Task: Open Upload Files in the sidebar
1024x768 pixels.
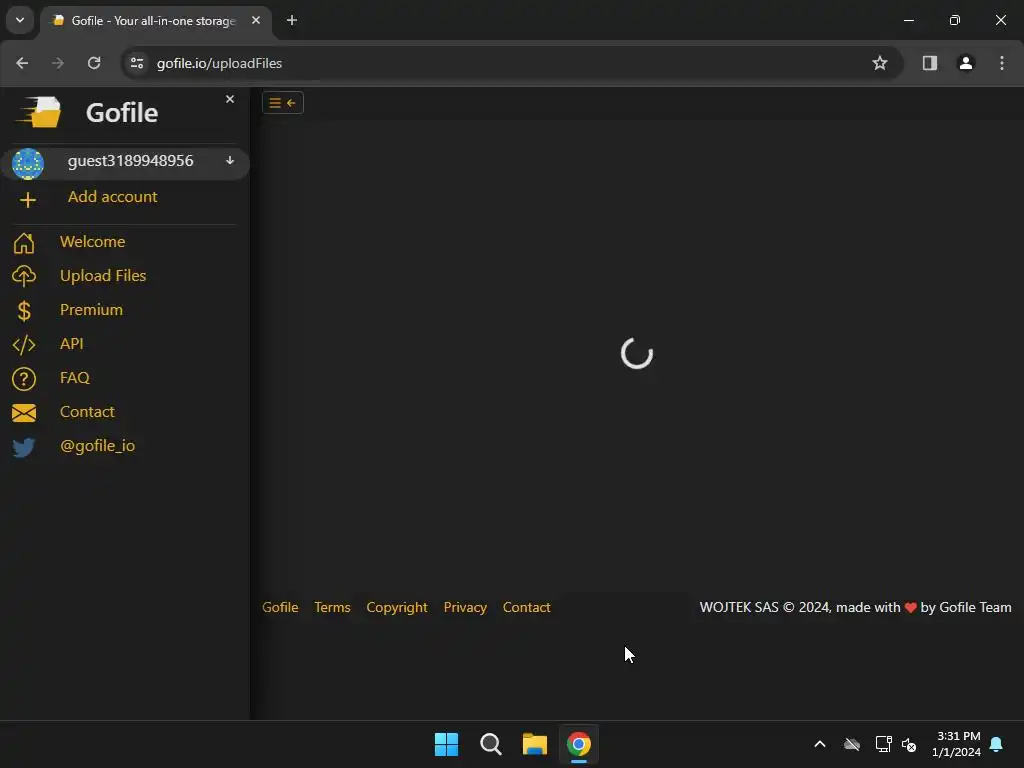Action: (103, 276)
